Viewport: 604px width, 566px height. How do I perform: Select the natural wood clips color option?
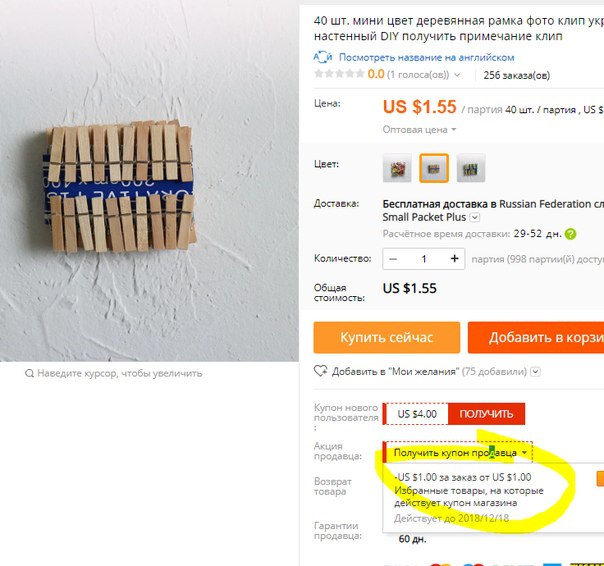(x=434, y=168)
